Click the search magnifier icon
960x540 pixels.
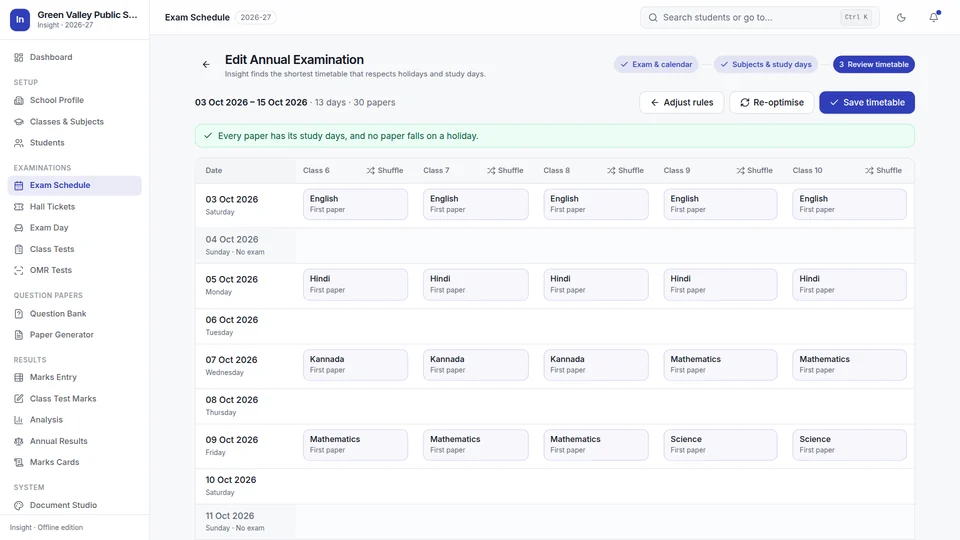tap(653, 18)
